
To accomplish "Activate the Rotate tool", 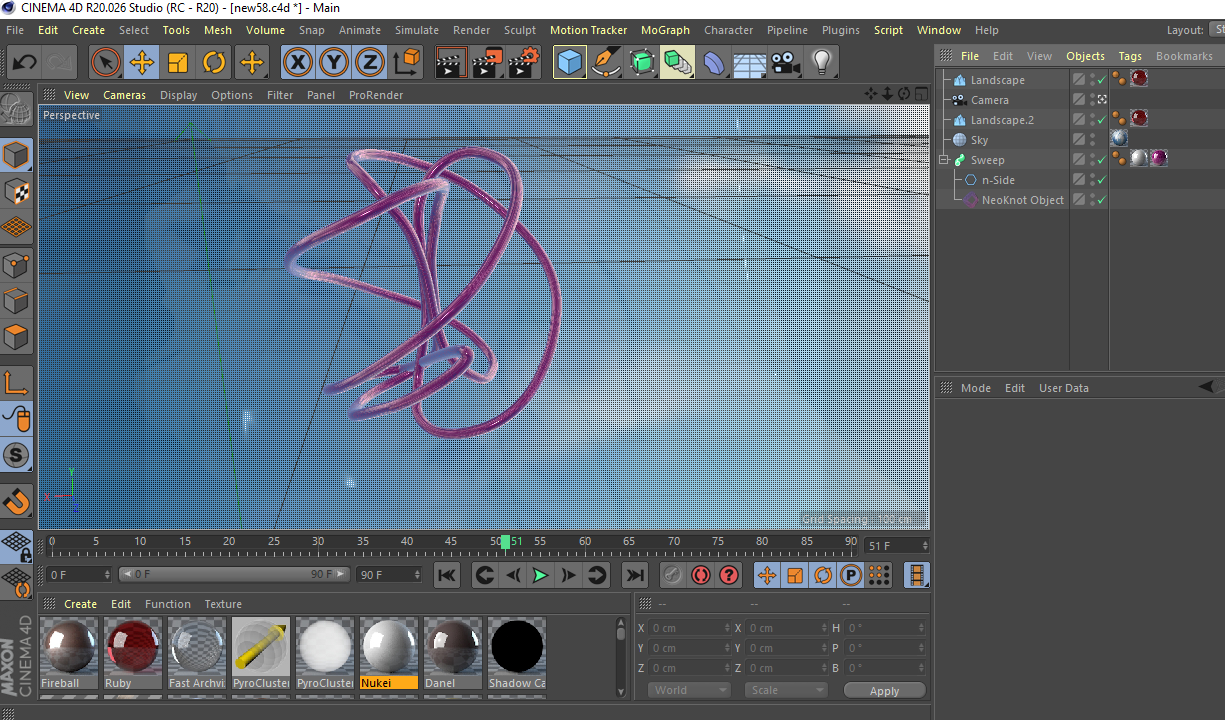I will 214,63.
